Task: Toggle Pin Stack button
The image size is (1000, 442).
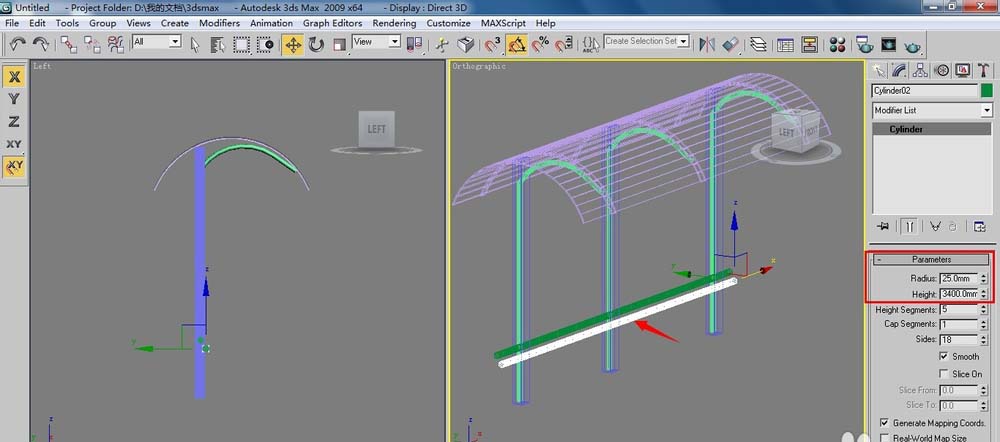Action: (883, 226)
